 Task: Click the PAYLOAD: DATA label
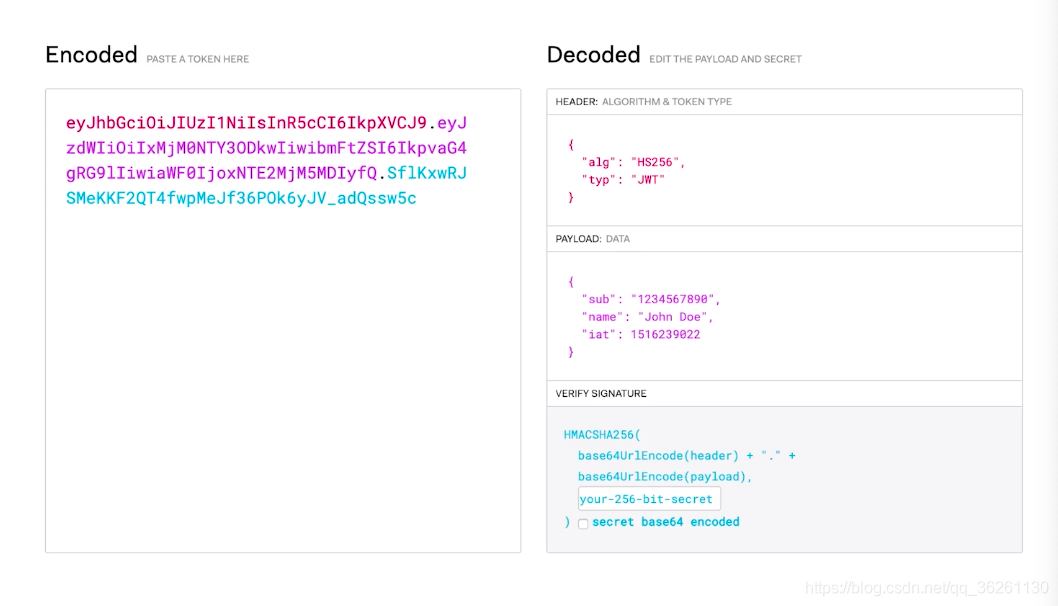pyautogui.click(x=592, y=239)
